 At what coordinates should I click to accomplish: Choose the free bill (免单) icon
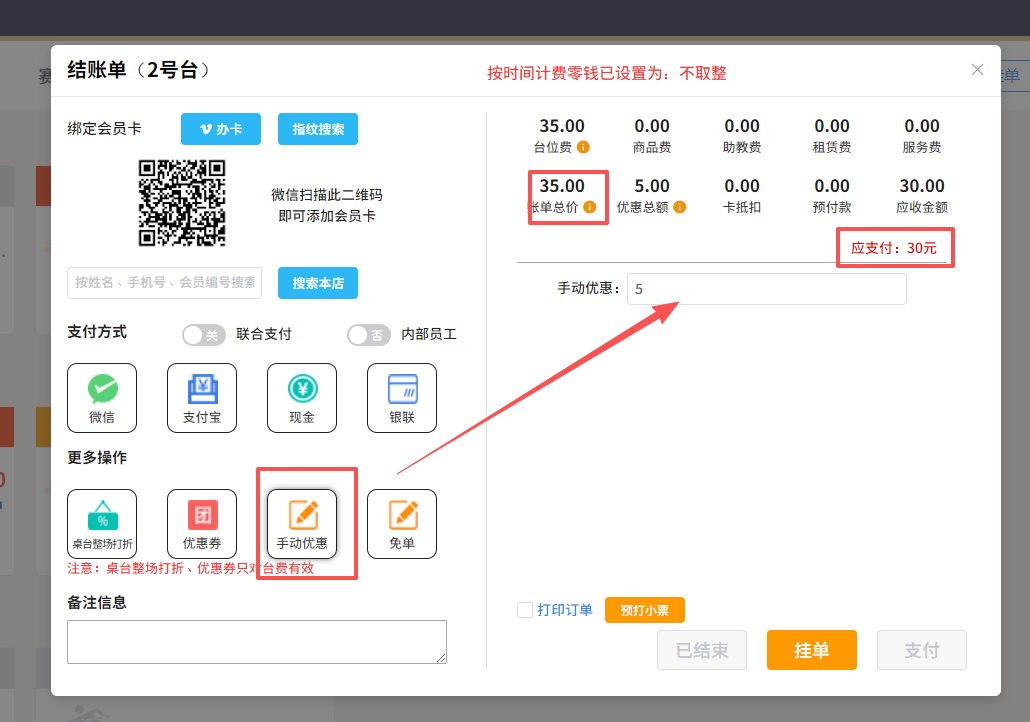coord(402,523)
